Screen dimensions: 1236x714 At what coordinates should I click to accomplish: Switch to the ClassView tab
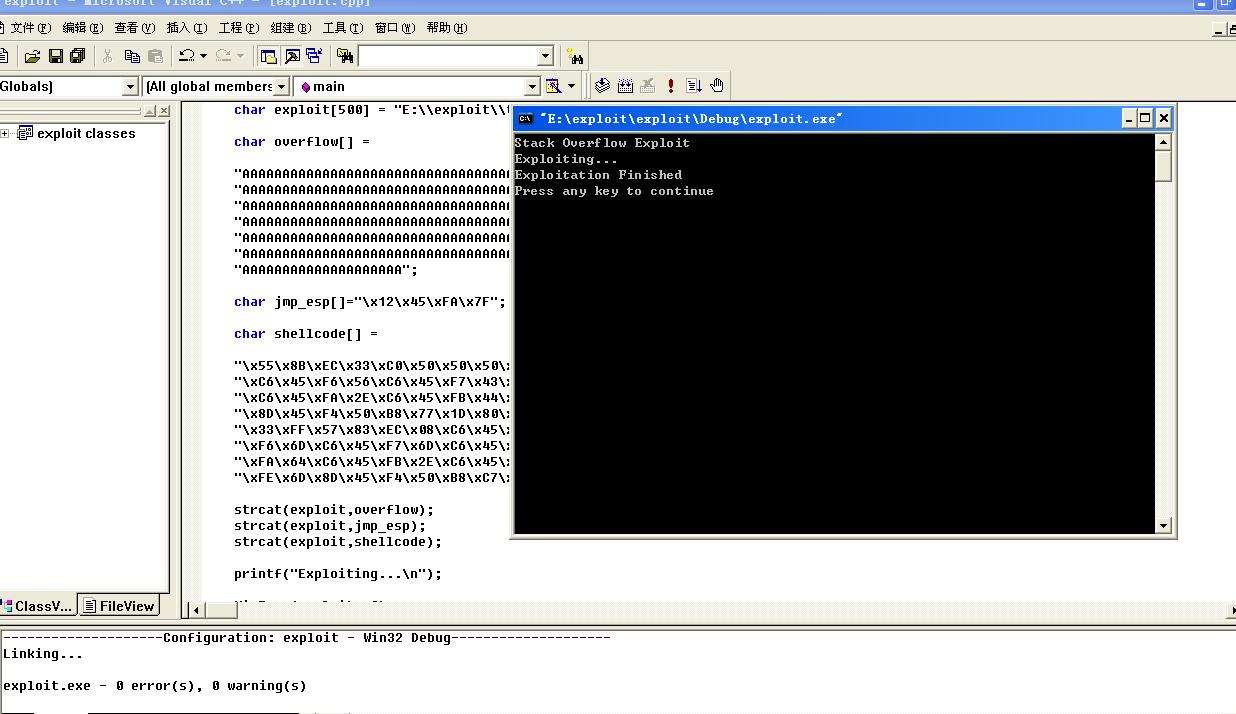(37, 606)
